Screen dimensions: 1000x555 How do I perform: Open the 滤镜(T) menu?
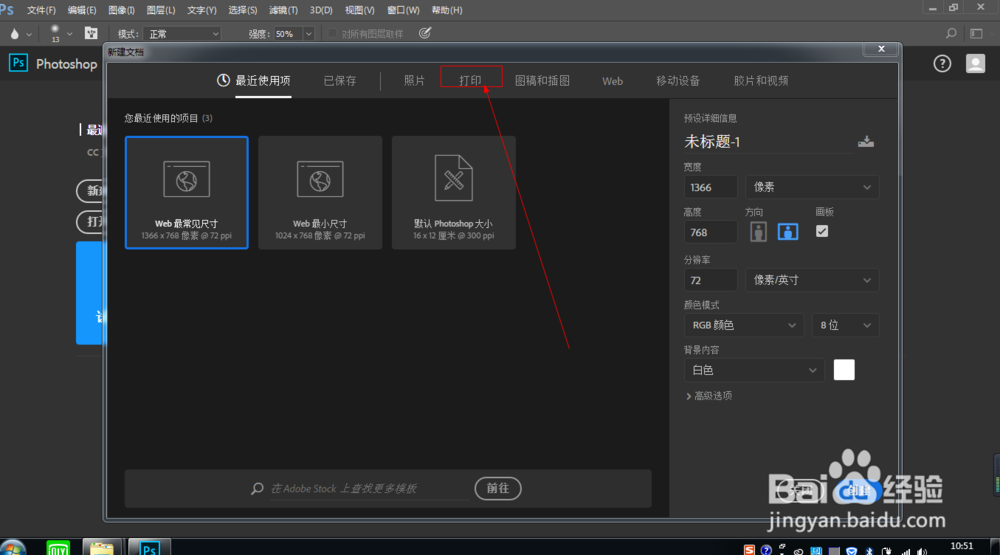pos(283,10)
